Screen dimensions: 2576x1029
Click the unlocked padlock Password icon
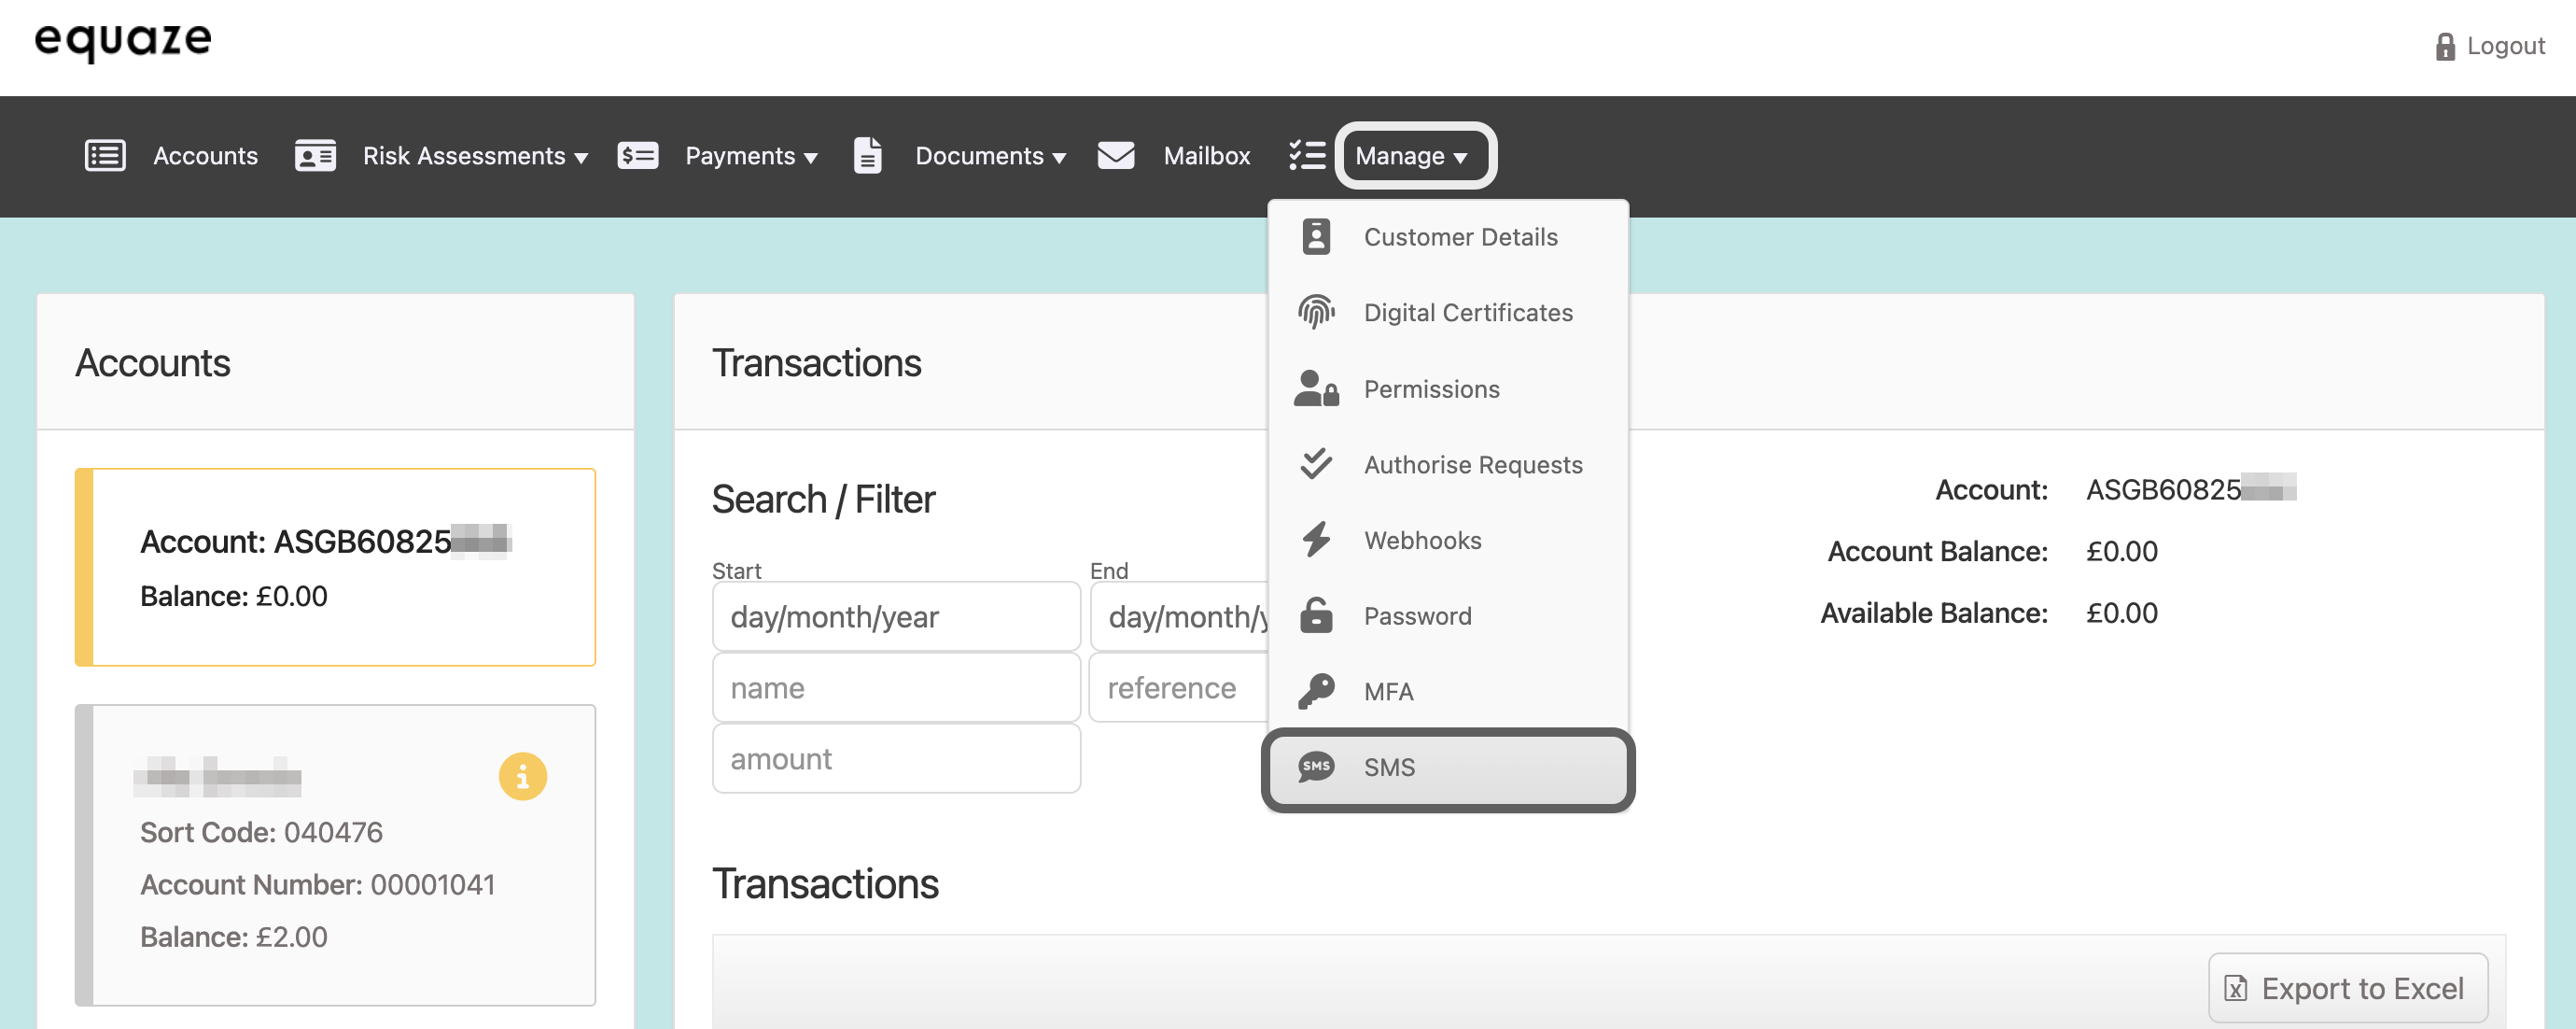pos(1316,616)
